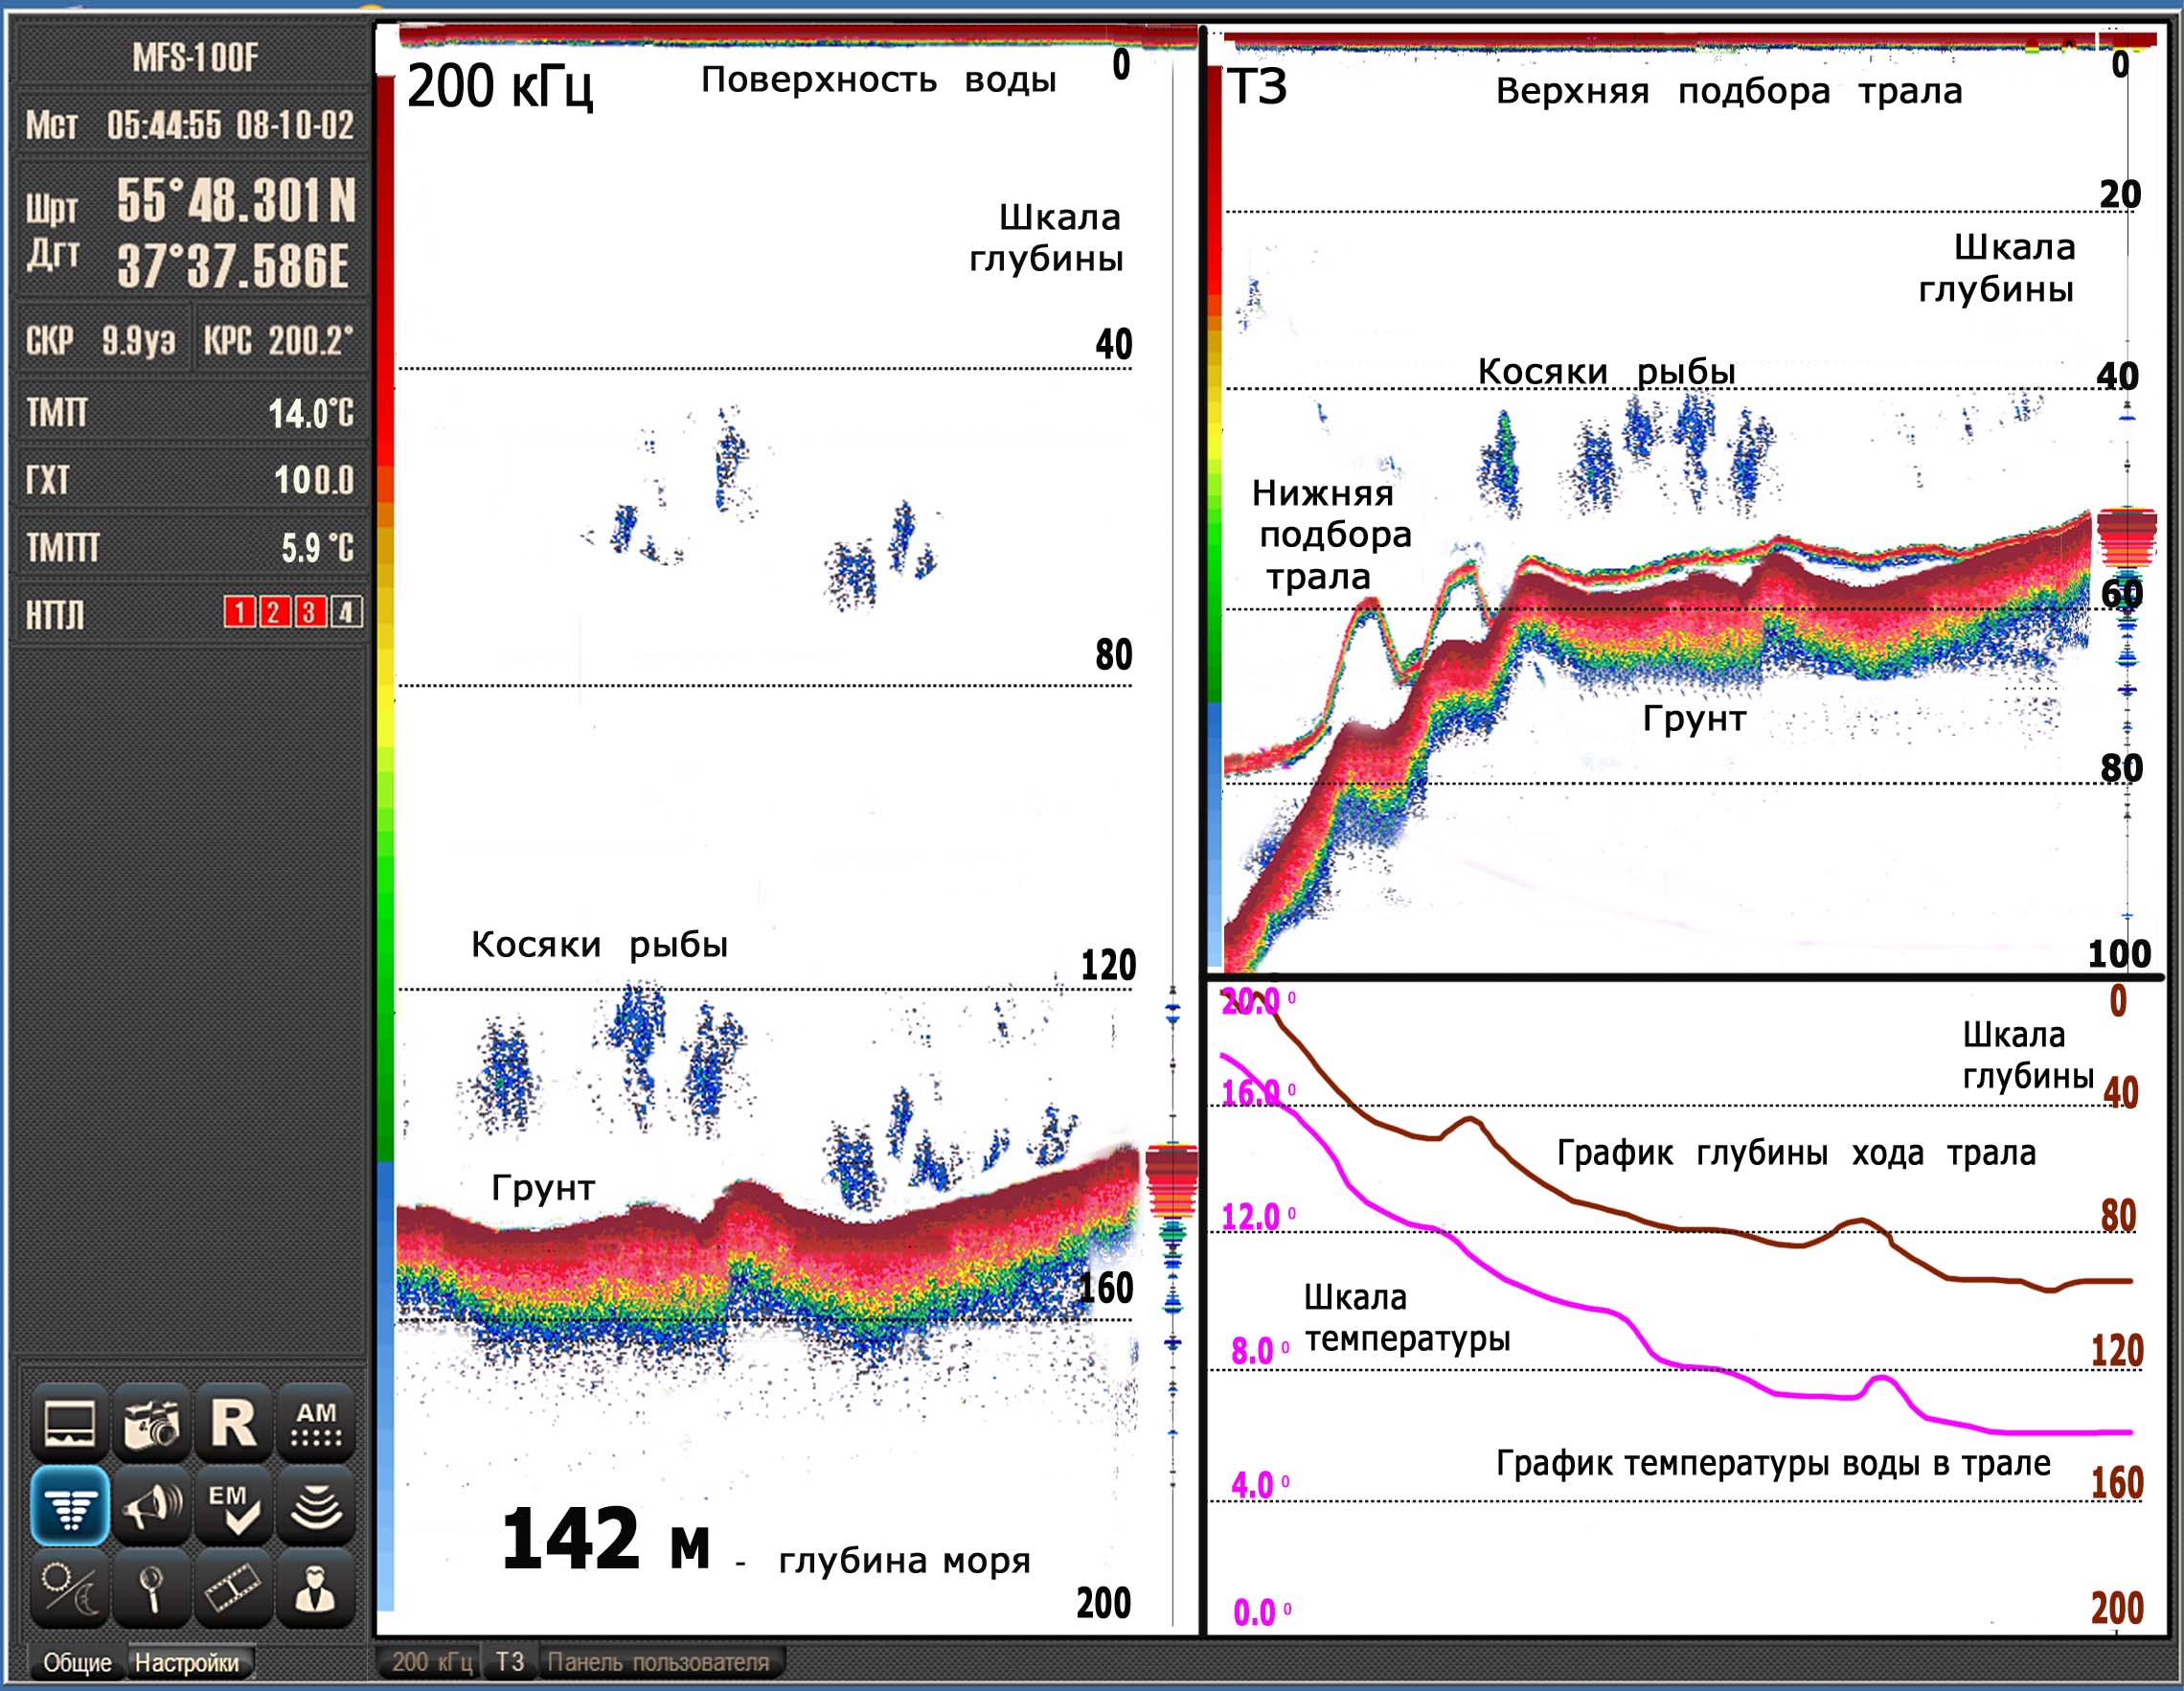
Task: Click the 4.0° temperature scale value
Action: click(1260, 1485)
